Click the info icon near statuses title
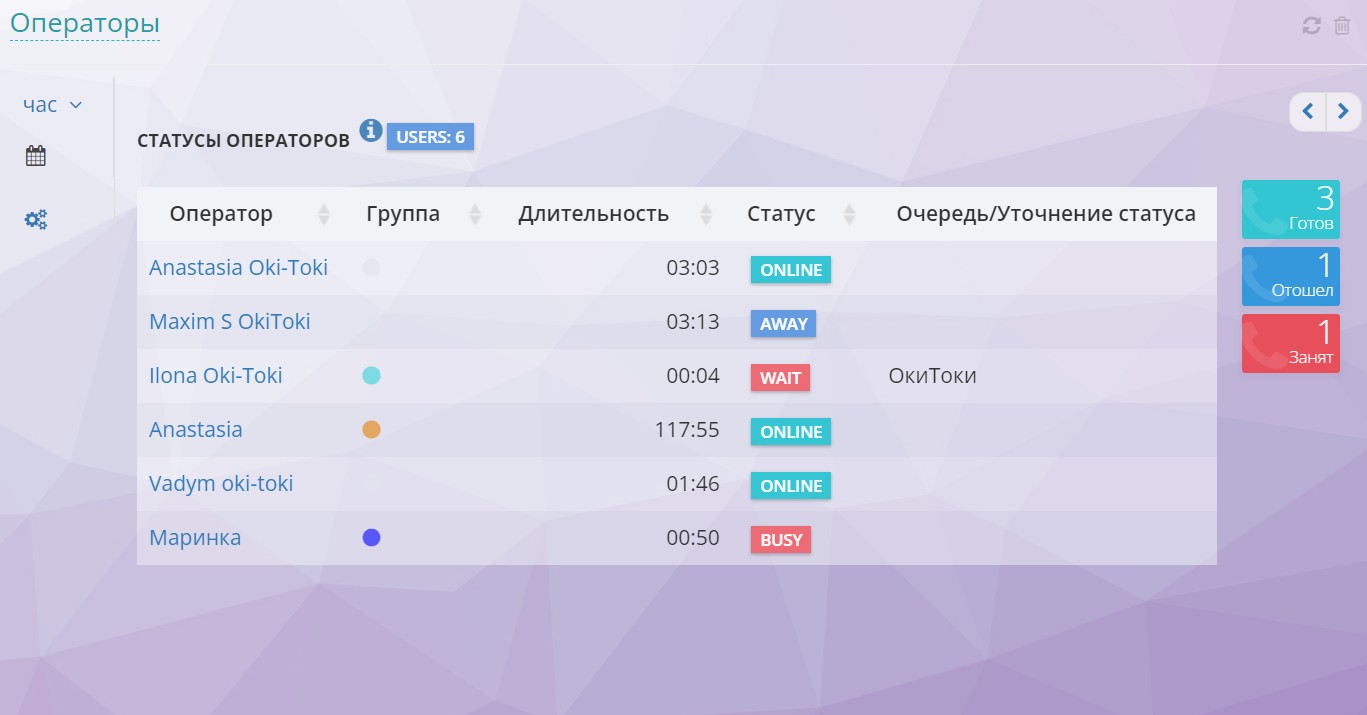Image resolution: width=1367 pixels, height=715 pixels. coord(371,130)
